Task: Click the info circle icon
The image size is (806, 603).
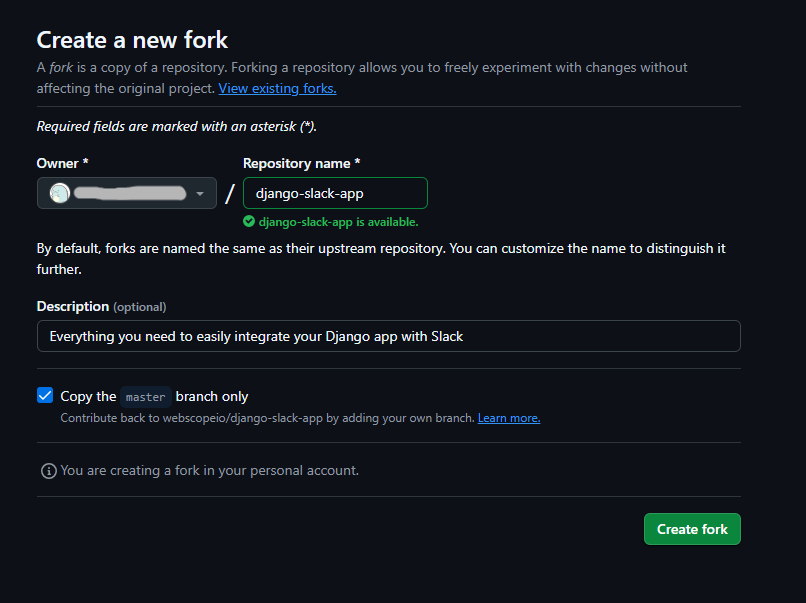Action: tap(48, 470)
